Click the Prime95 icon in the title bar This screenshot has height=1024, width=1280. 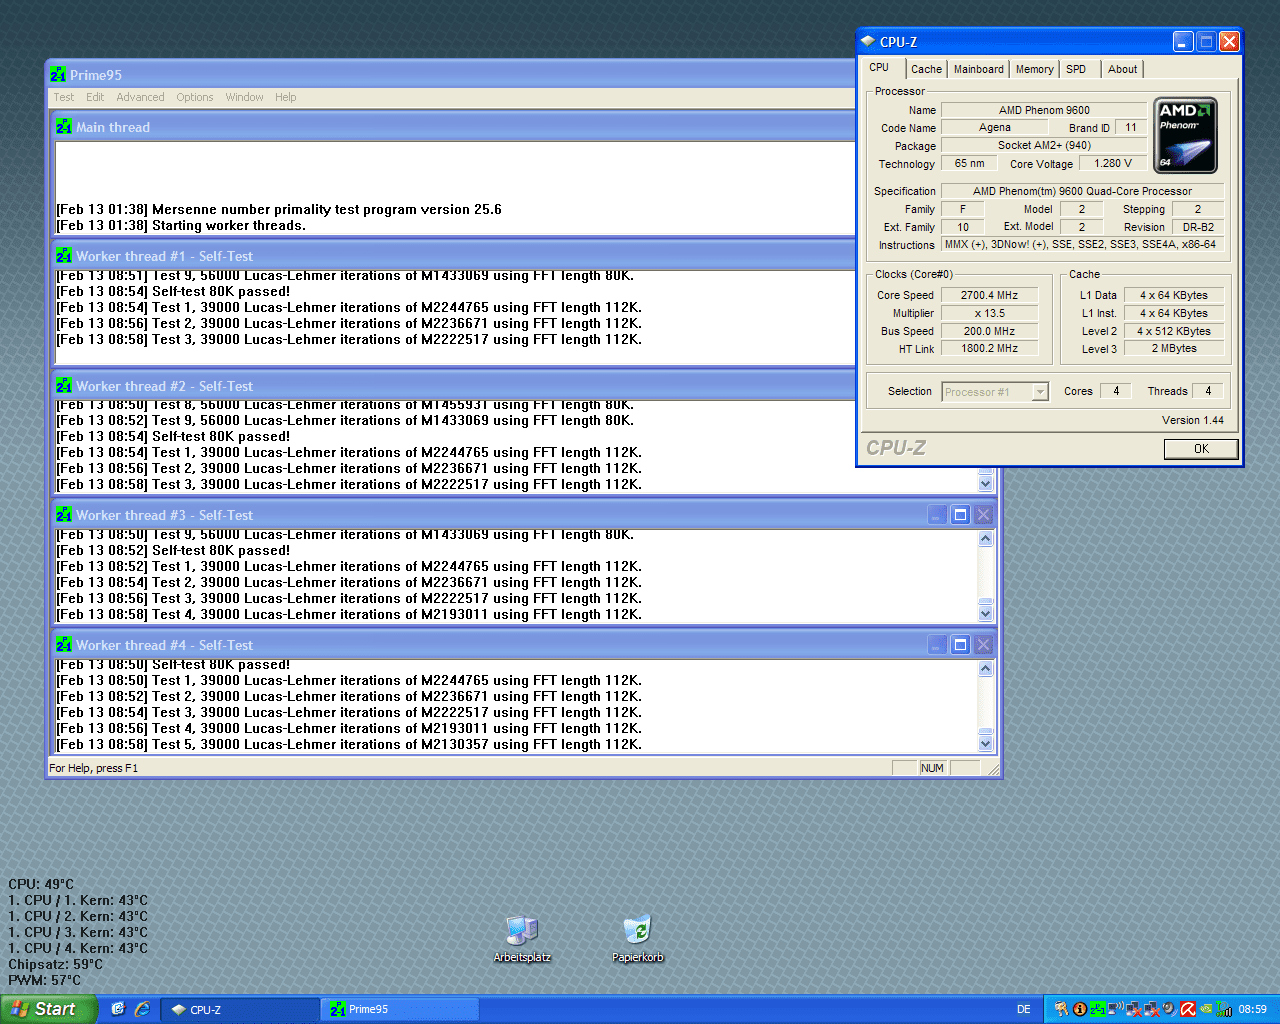pos(58,74)
